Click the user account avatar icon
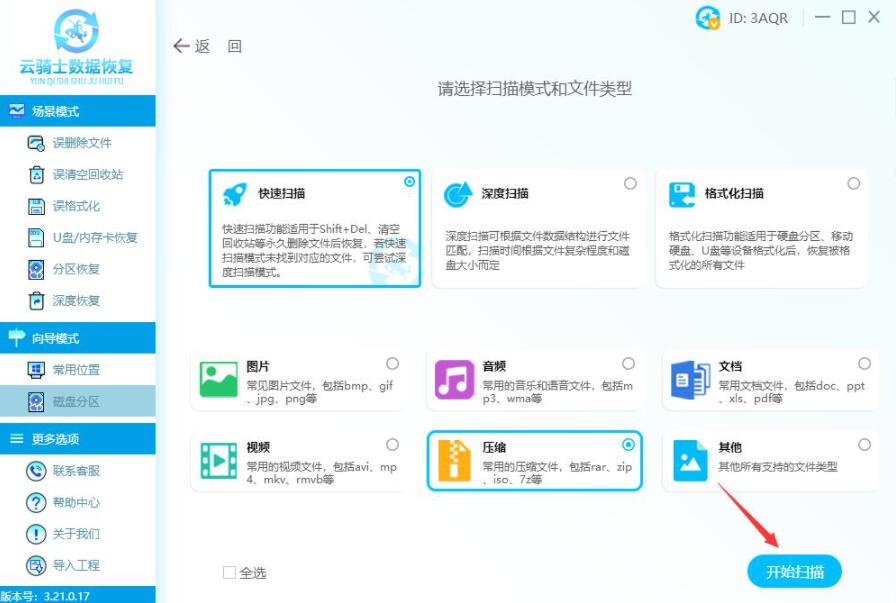 [x=707, y=18]
